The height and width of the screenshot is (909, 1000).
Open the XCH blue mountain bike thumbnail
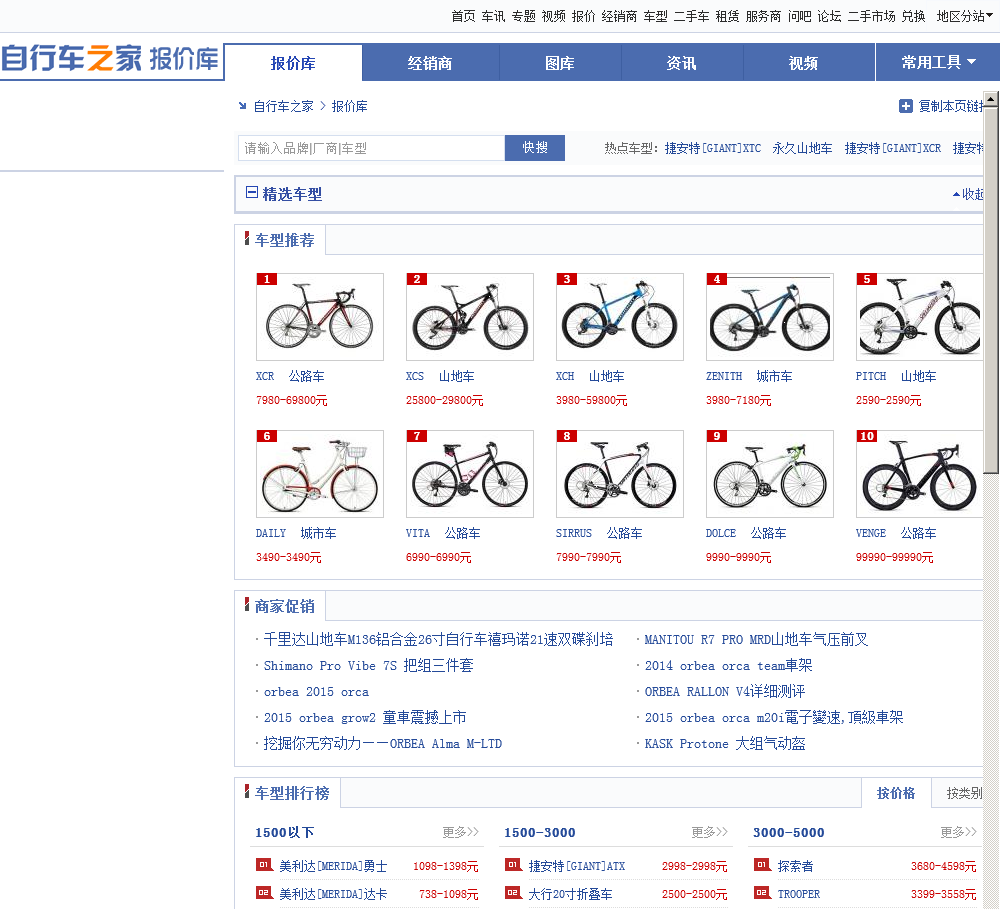tap(619, 317)
